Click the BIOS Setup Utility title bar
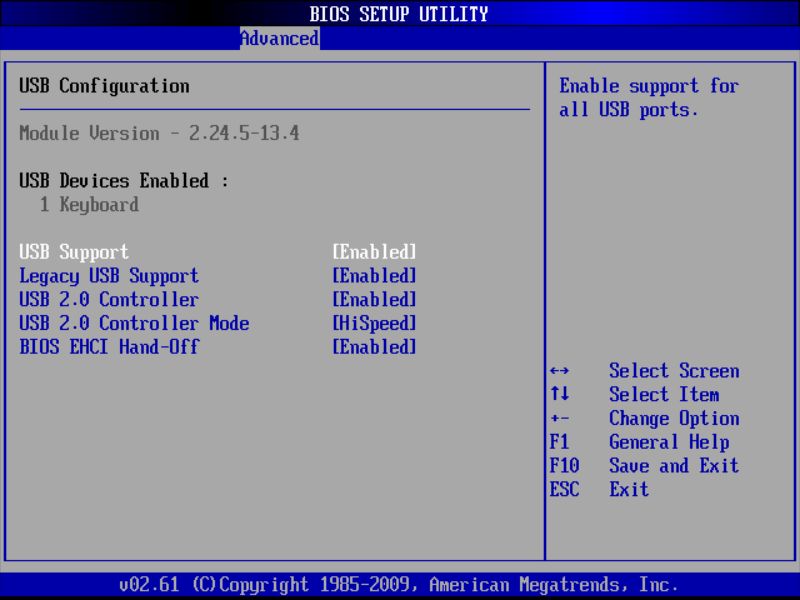This screenshot has width=800, height=600. click(x=399, y=13)
